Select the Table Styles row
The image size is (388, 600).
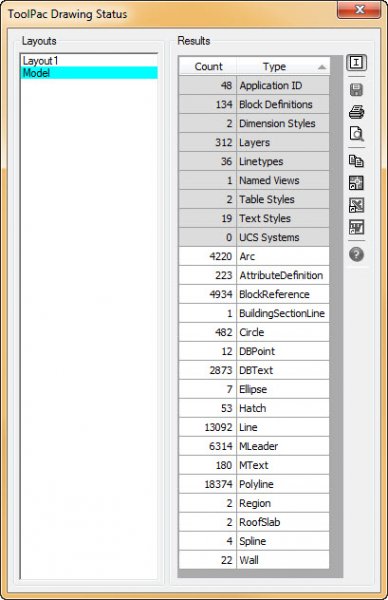click(x=254, y=199)
